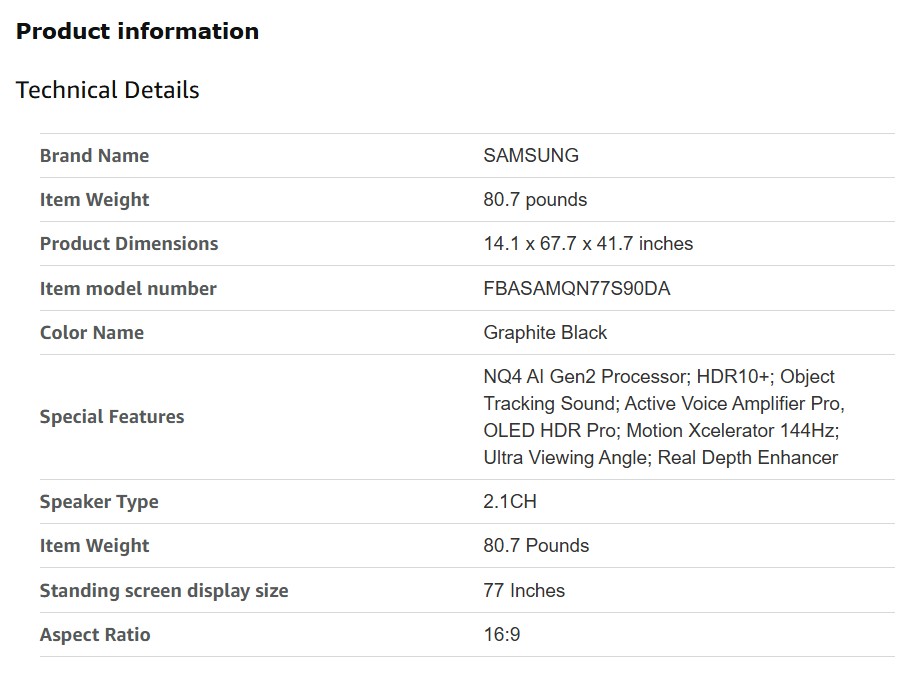Click the Product information heading
The height and width of the screenshot is (676, 898).
pos(137,31)
